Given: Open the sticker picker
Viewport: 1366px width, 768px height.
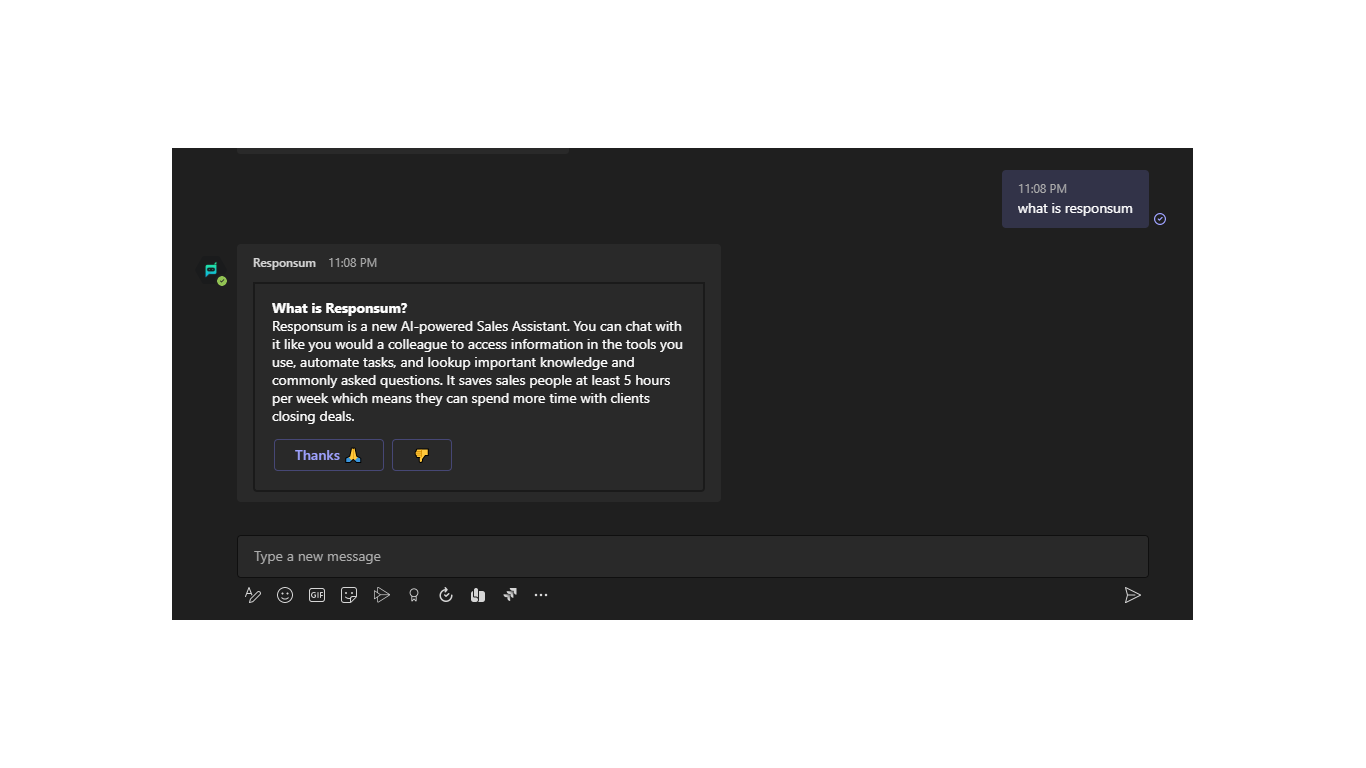Looking at the screenshot, I should [349, 595].
